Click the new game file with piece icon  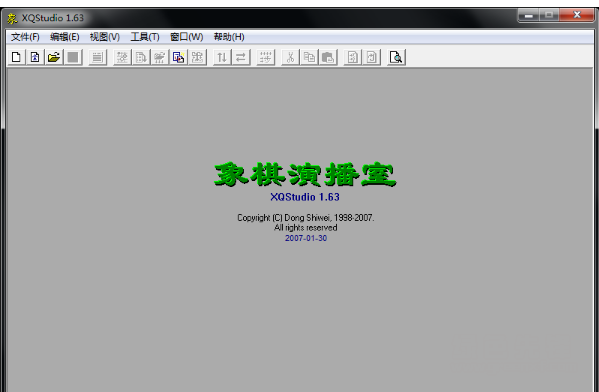click(x=35, y=57)
